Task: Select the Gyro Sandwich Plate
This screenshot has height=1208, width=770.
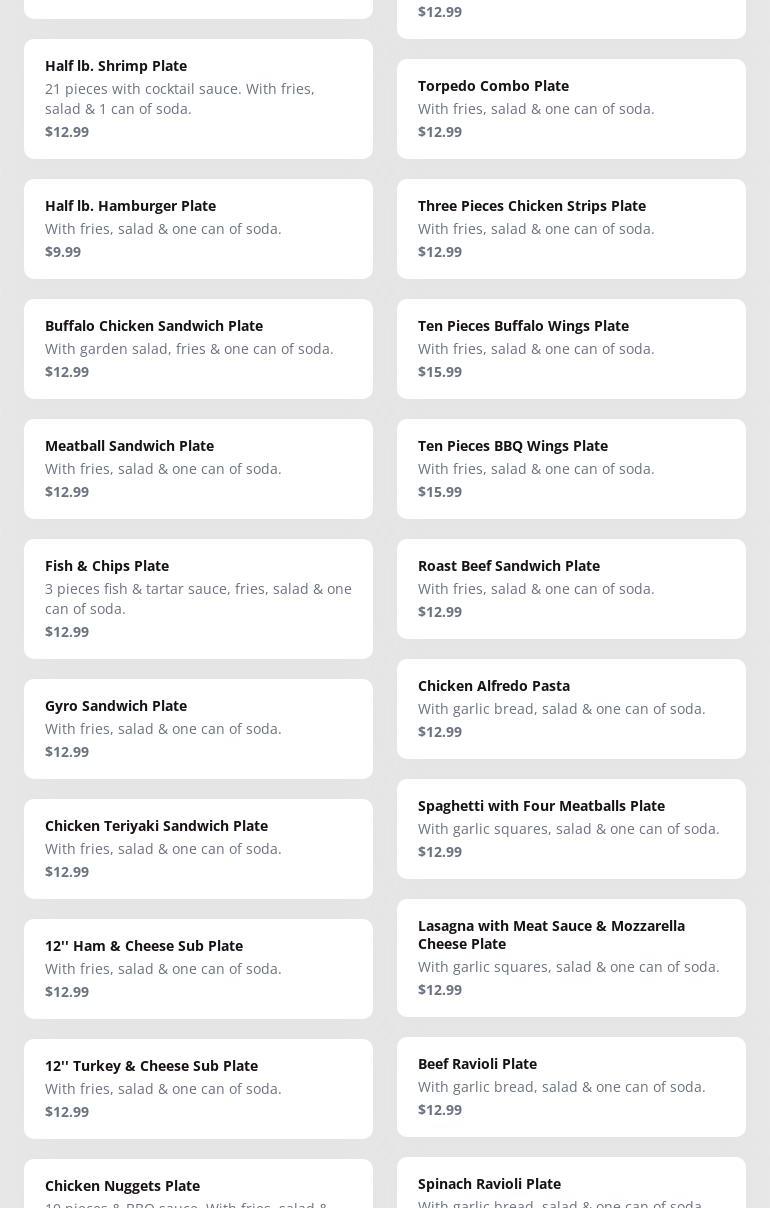Action: (x=198, y=728)
